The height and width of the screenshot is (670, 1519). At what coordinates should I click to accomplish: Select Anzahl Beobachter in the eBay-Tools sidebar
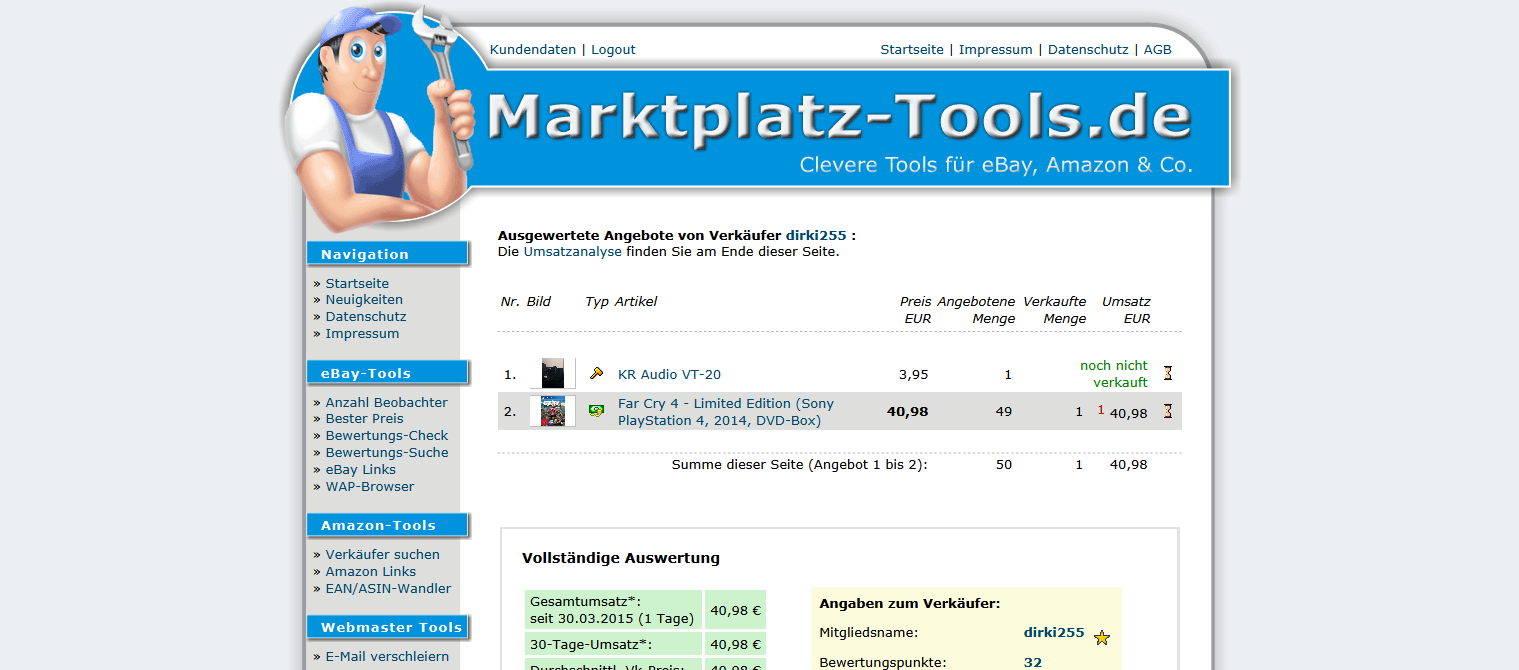(386, 402)
